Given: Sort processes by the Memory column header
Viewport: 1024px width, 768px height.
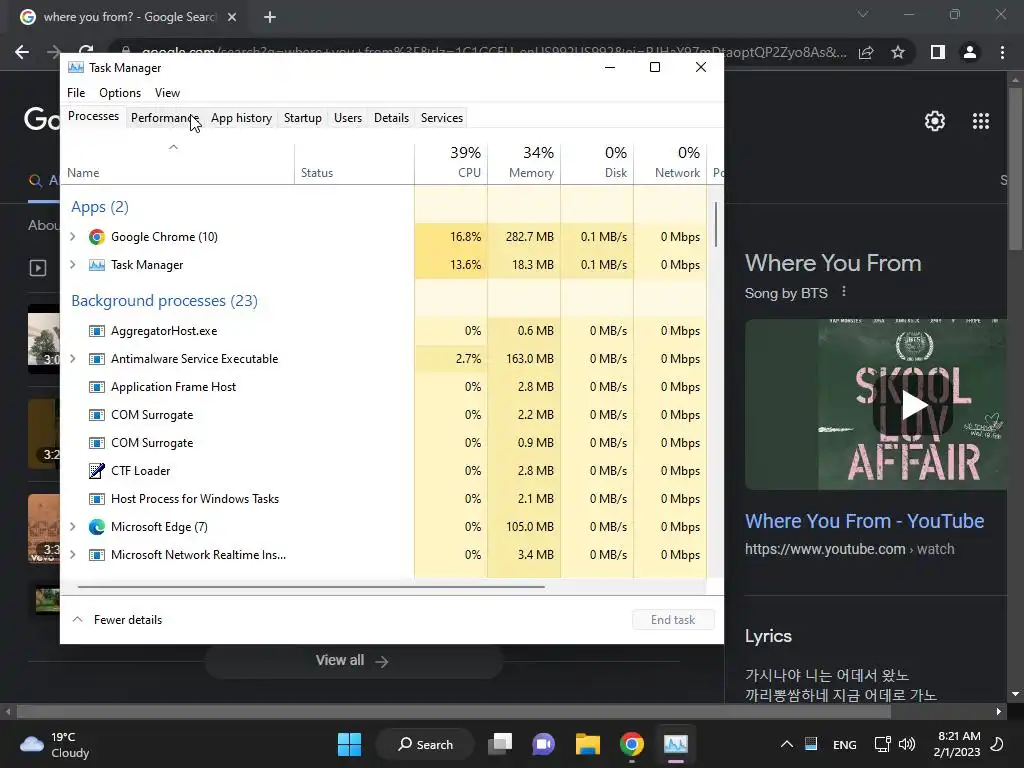Looking at the screenshot, I should click(x=524, y=163).
